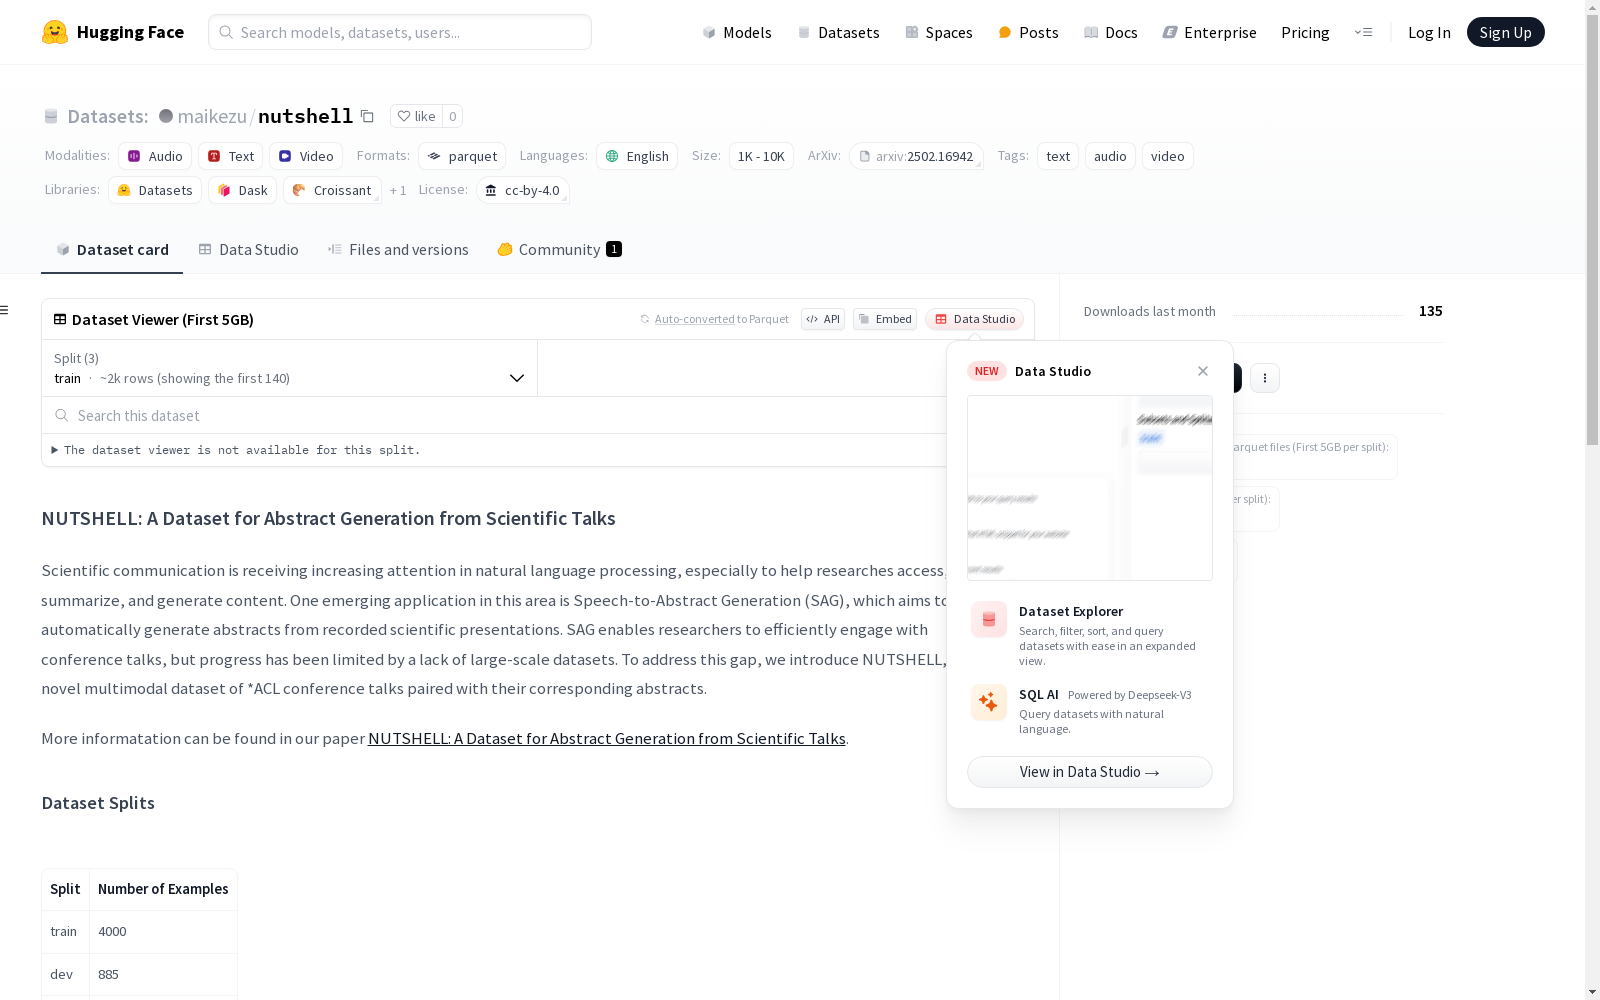
Task: Switch to the Dataset card tab
Action: [x=112, y=250]
